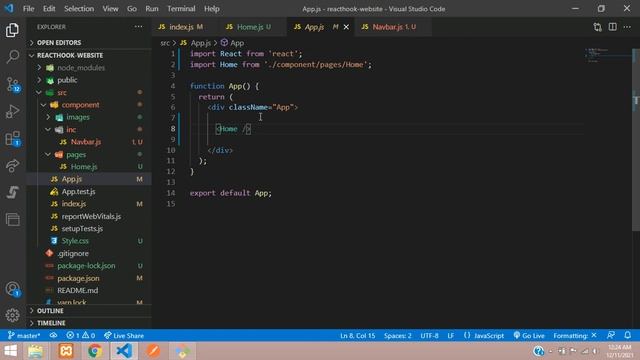Collapse the component folder
640x360 pixels.
coord(89,105)
